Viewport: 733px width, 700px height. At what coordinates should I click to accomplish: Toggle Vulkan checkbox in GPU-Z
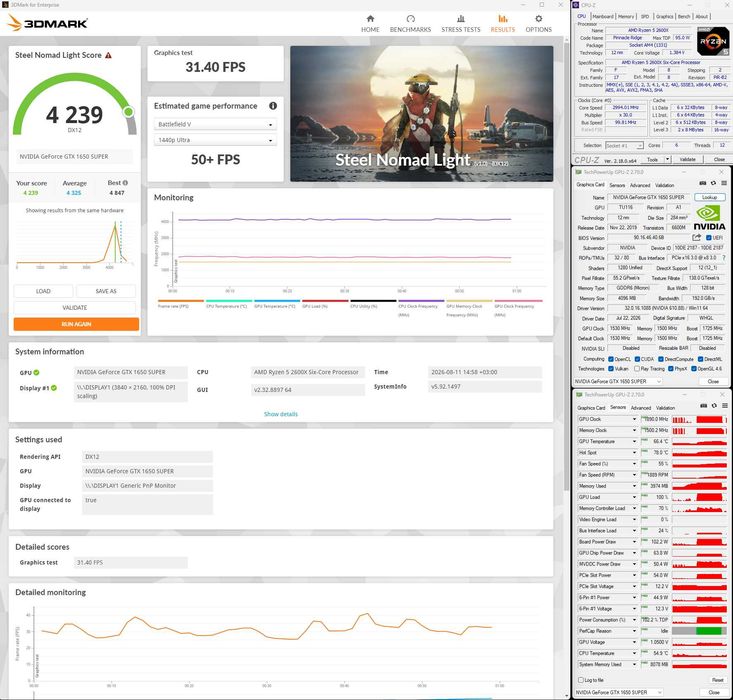(x=611, y=368)
